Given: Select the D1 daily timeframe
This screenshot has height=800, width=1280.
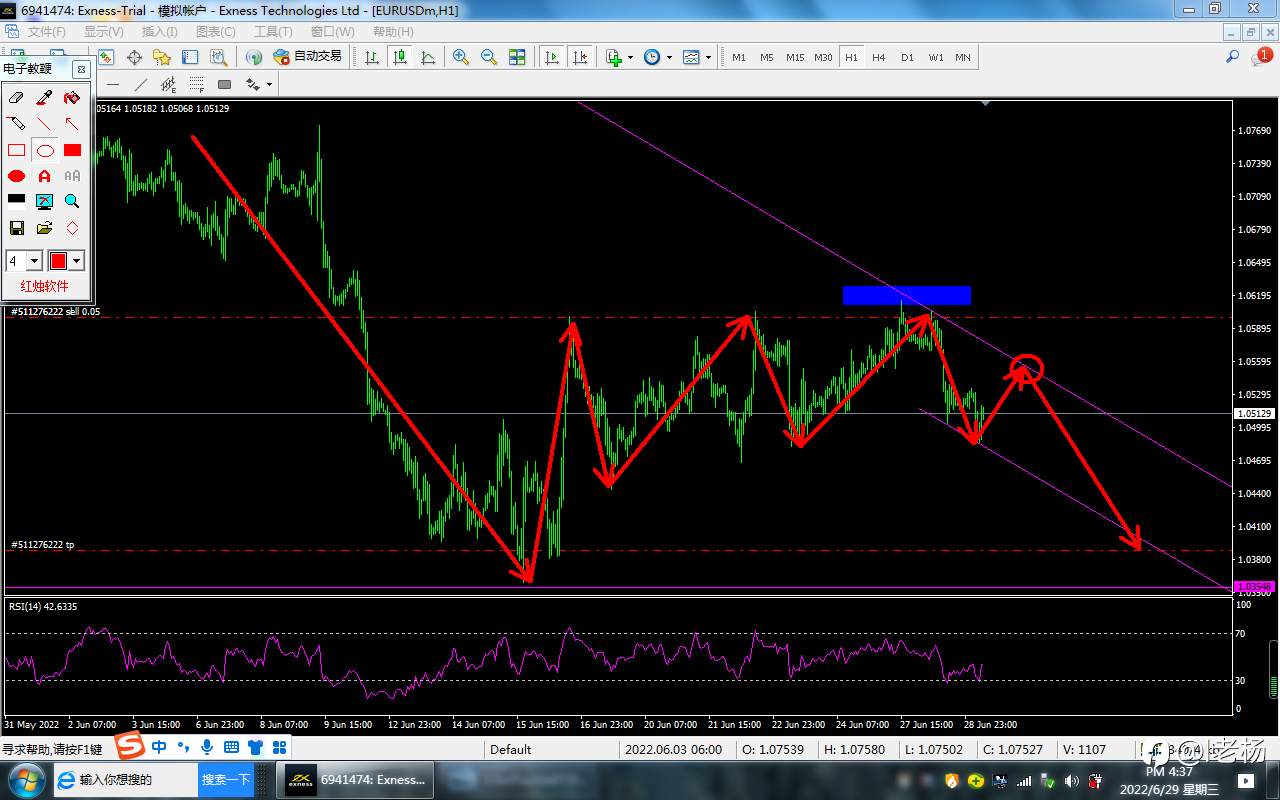Looking at the screenshot, I should [x=907, y=57].
